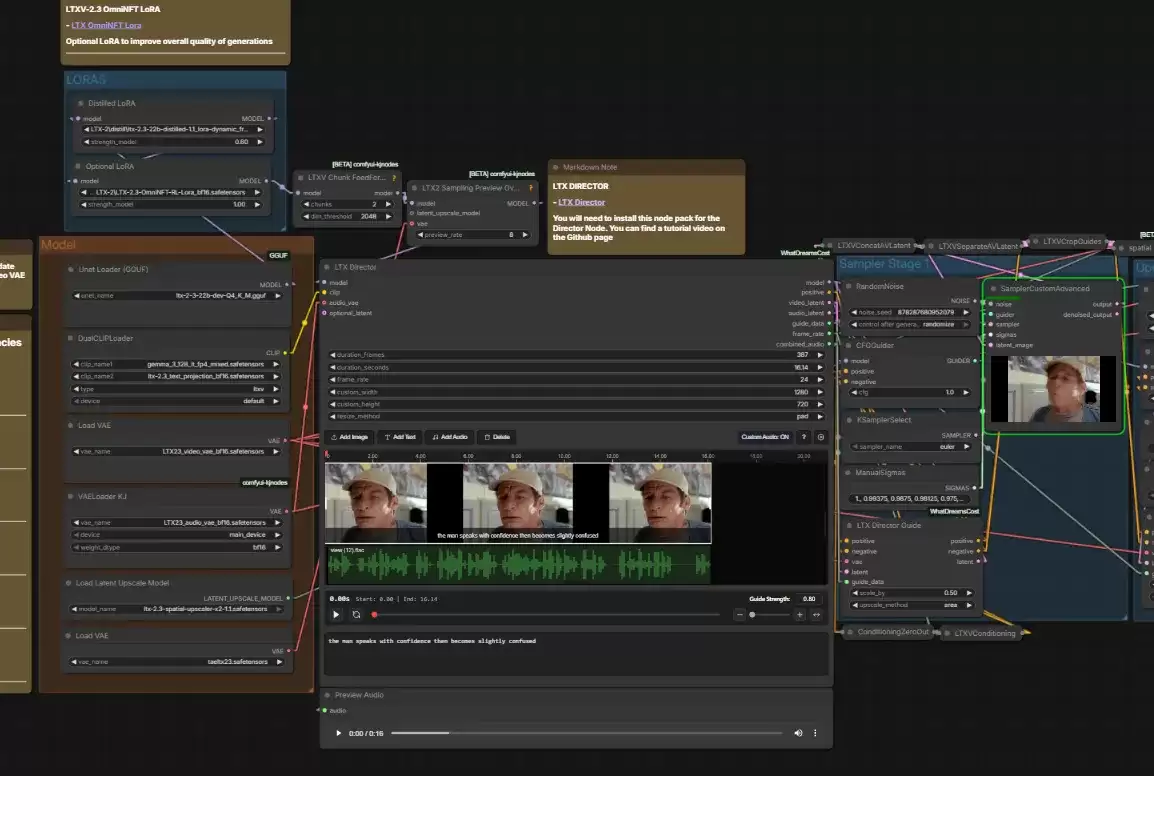1154x830 pixels.
Task: Collapse the Optional LoRA node via its dot
Action: point(78,166)
